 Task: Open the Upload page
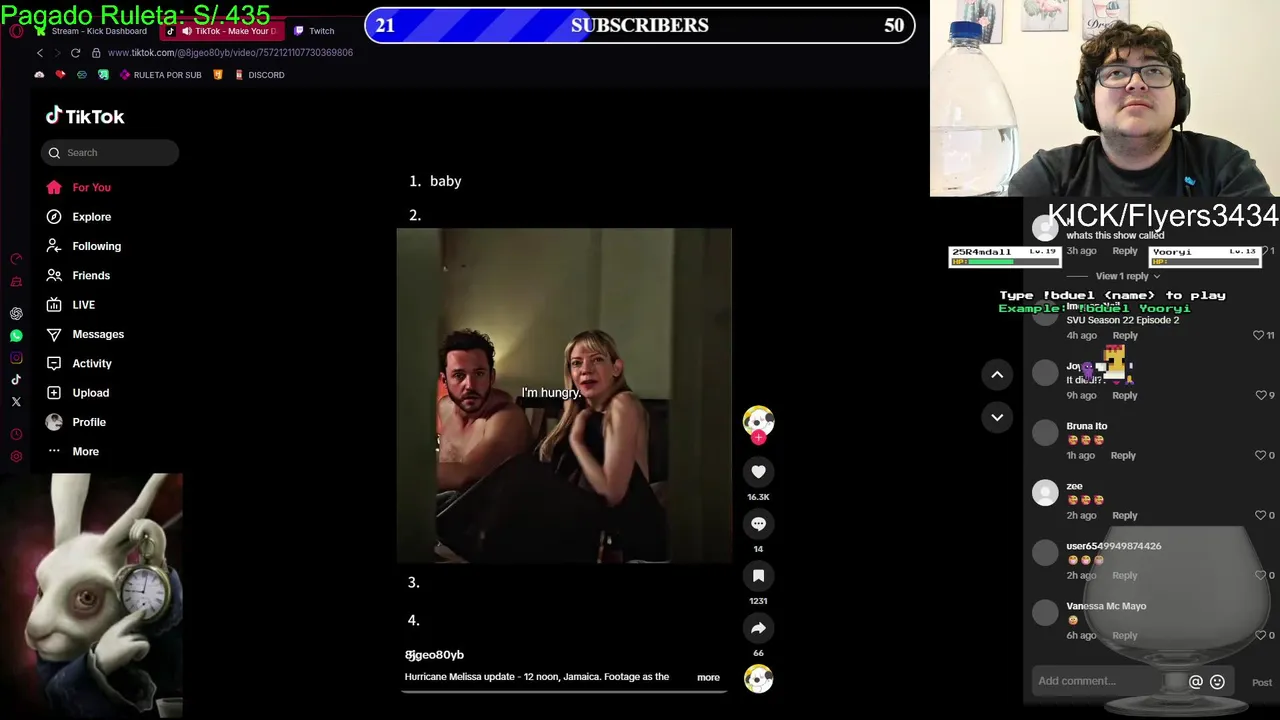tap(78, 393)
